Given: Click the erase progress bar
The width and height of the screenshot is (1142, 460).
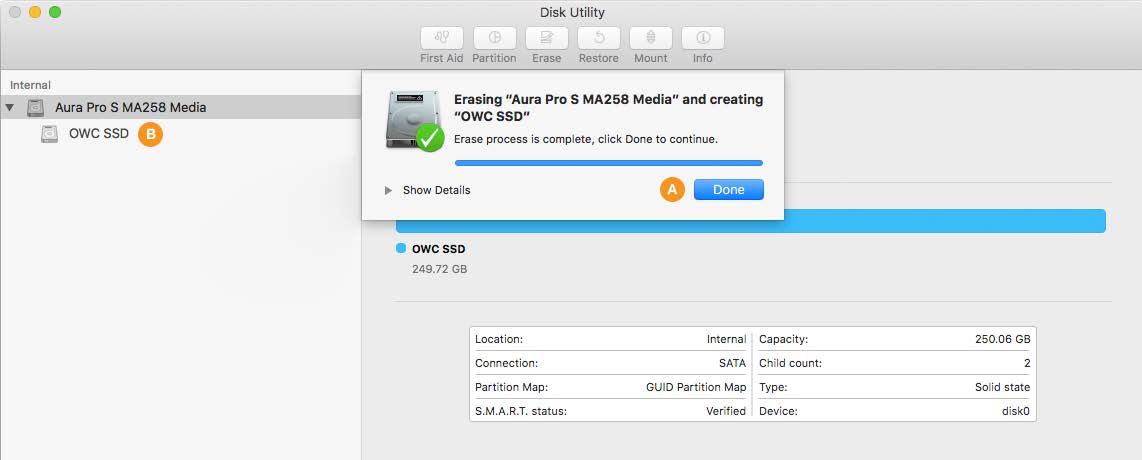Looking at the screenshot, I should click(x=608, y=163).
